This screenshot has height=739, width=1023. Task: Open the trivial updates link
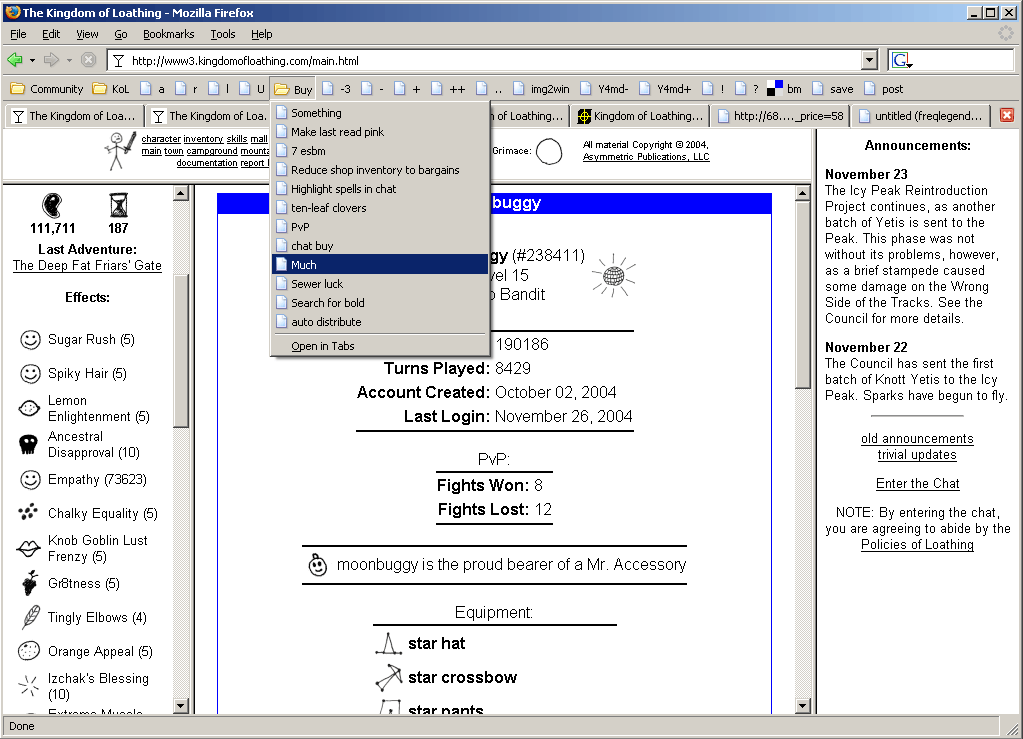(x=917, y=455)
